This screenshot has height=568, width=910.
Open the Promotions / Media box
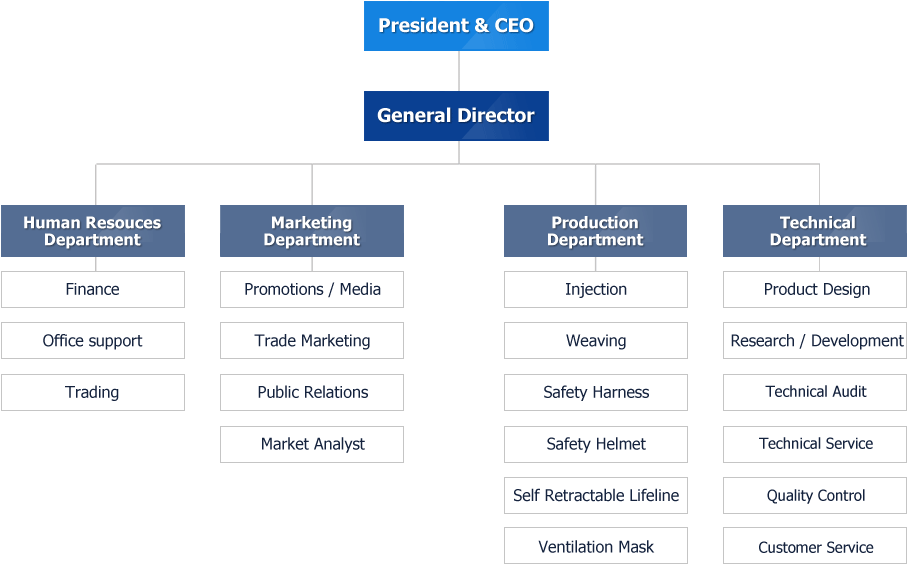pyautogui.click(x=312, y=290)
